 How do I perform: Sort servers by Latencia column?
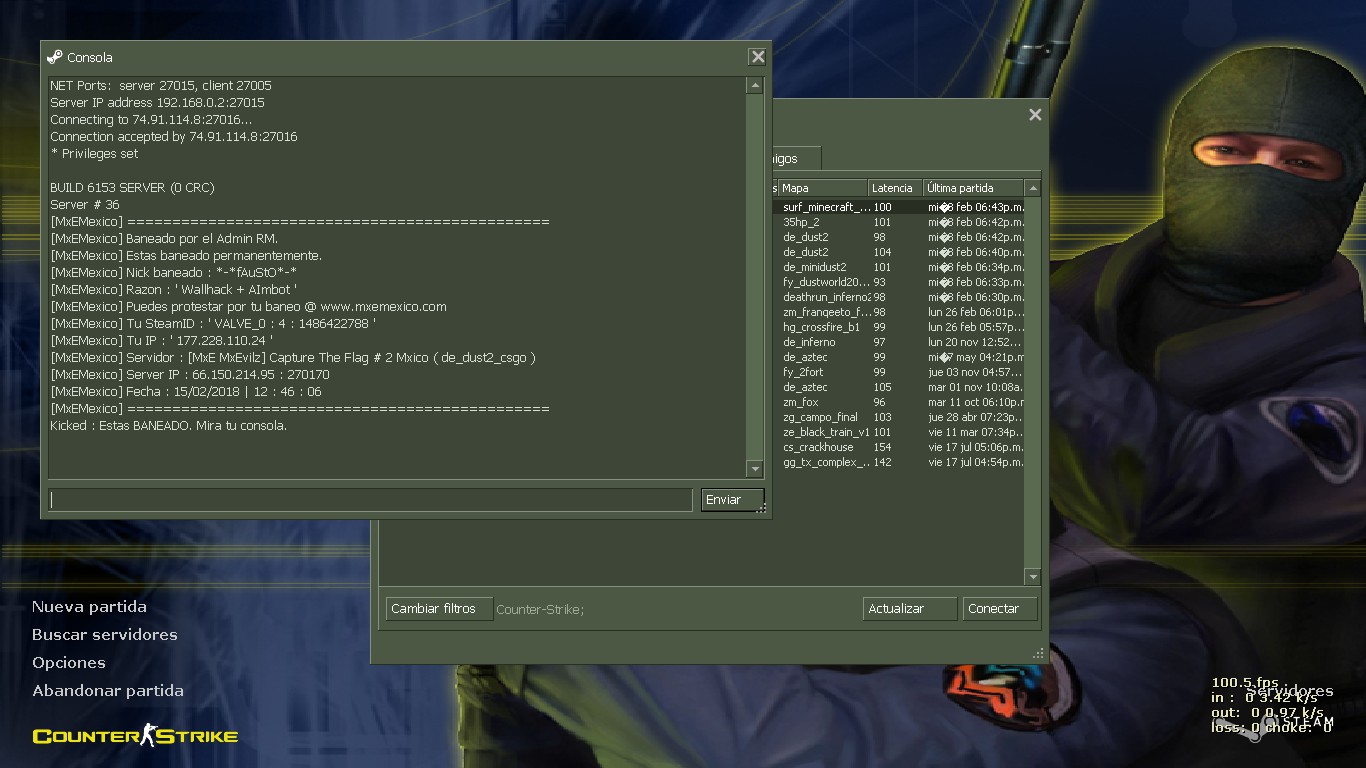(x=895, y=188)
